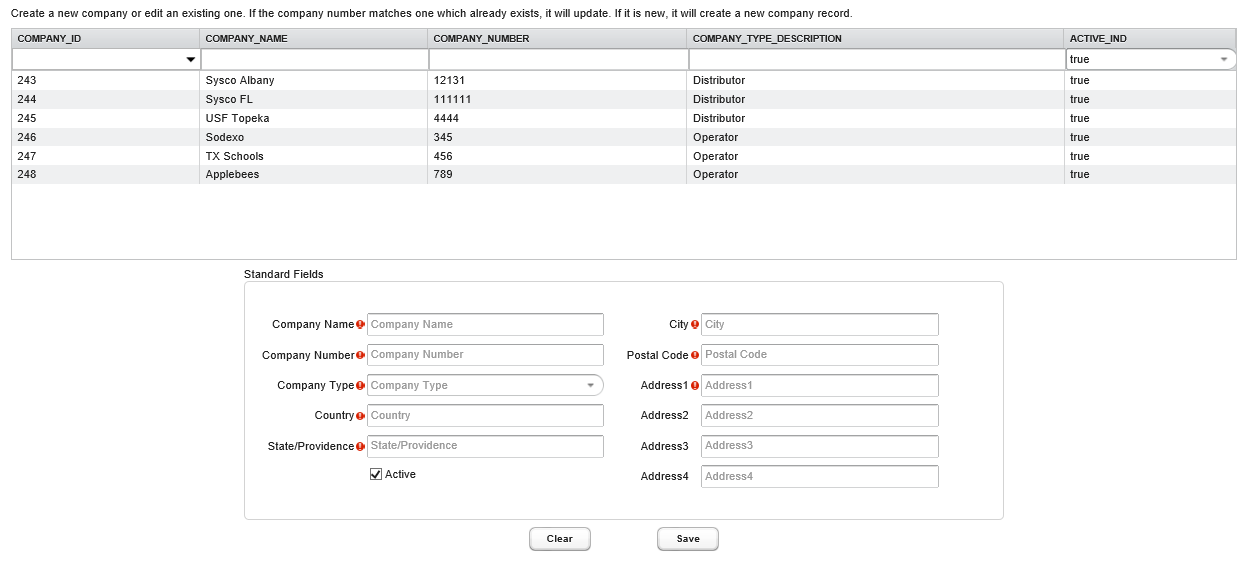Click required indicator icon beside Address1

pyautogui.click(x=694, y=386)
